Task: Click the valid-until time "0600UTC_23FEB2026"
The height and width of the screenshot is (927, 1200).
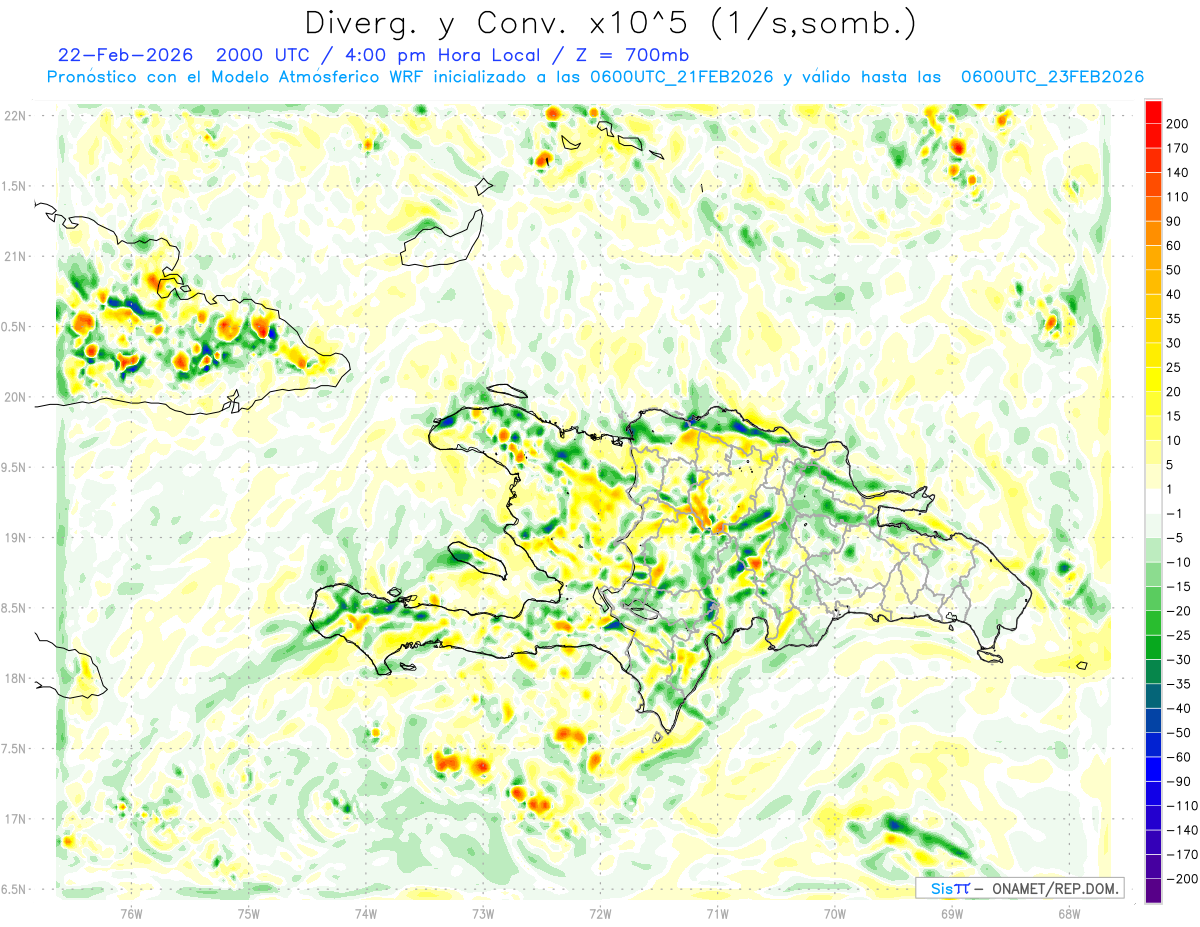Action: (1052, 77)
